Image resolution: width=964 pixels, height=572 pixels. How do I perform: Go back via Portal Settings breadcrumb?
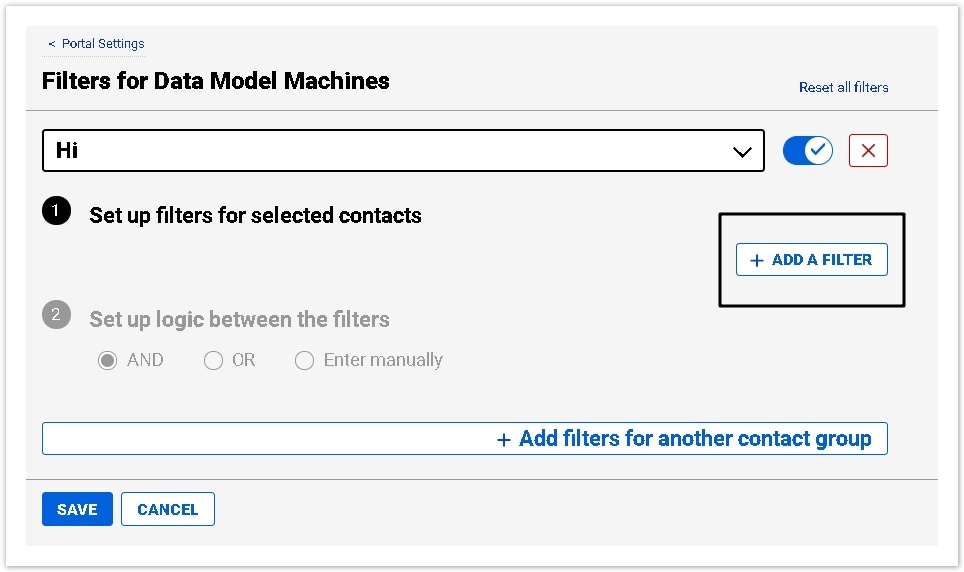[103, 44]
